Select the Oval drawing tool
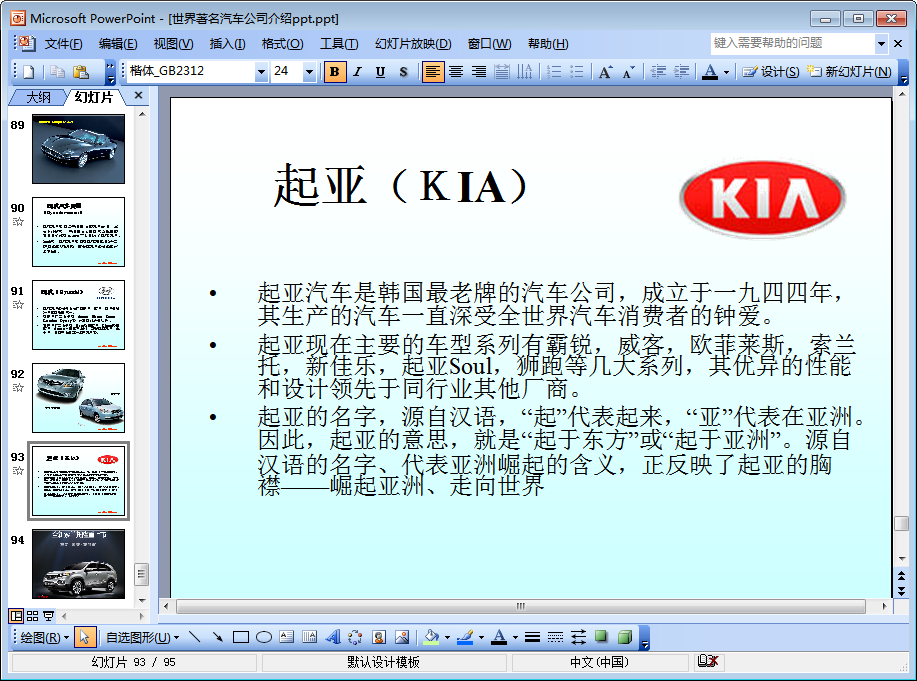Screen dimensions: 917x681 pos(264,637)
